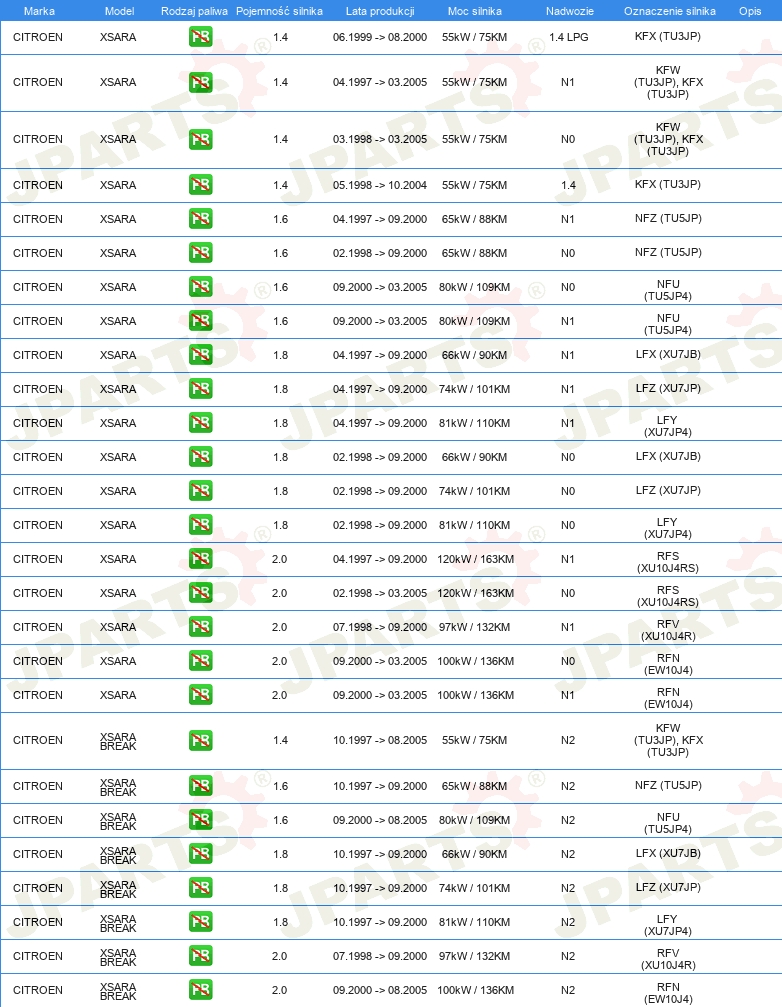Click fuel icon for Xsara 1.8 81kW N0 row
Image resolution: width=782 pixels, height=1007 pixels.
tap(200, 525)
